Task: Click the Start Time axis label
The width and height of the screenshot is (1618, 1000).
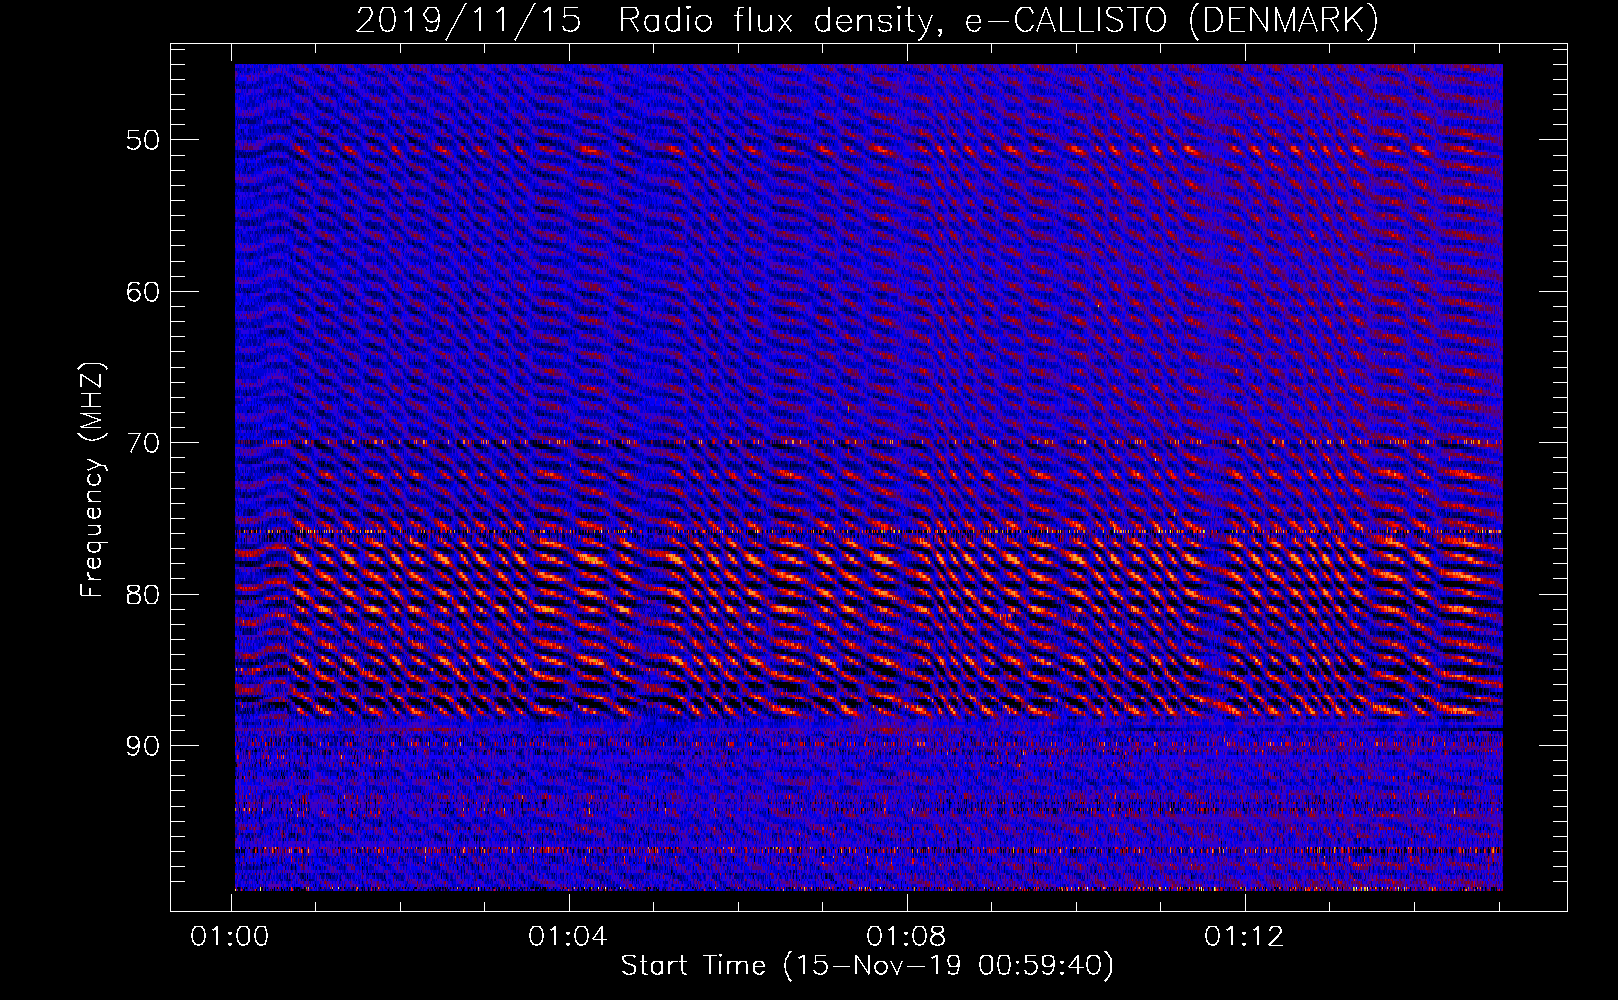Action: (x=867, y=966)
